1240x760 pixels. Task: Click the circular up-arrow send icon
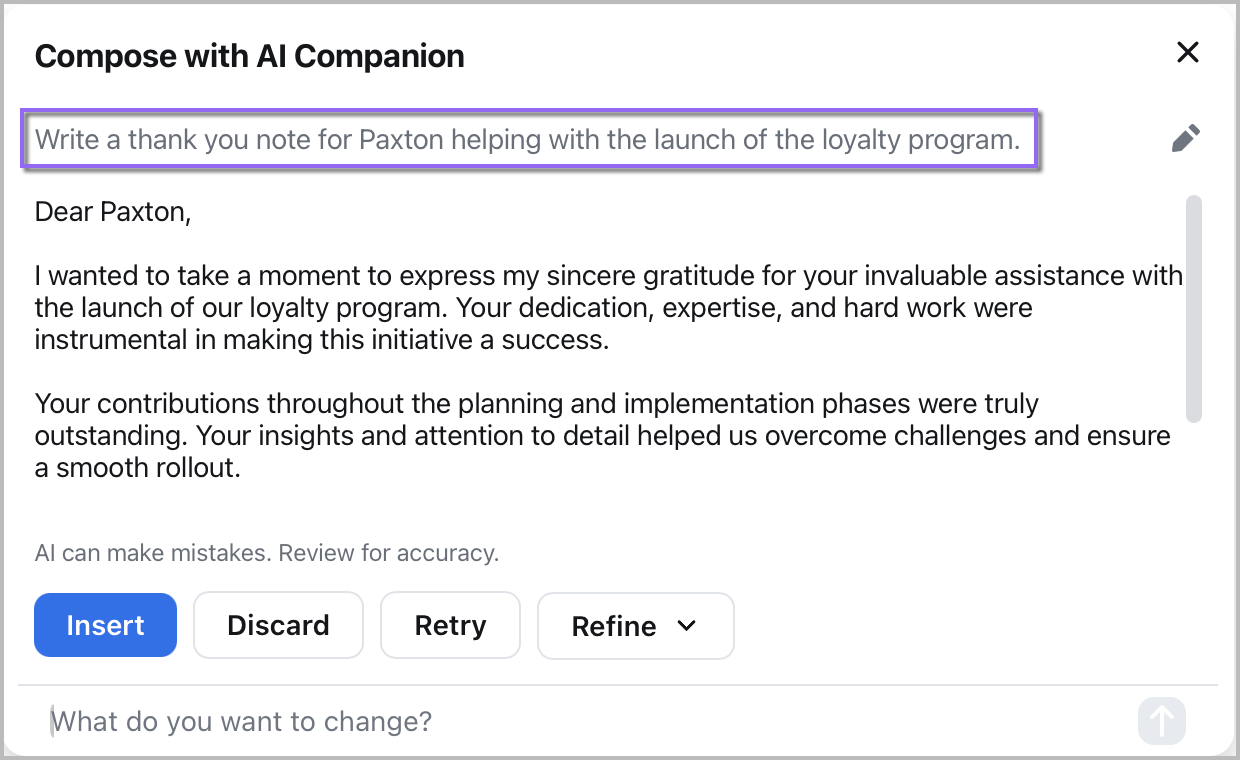pyautogui.click(x=1161, y=720)
